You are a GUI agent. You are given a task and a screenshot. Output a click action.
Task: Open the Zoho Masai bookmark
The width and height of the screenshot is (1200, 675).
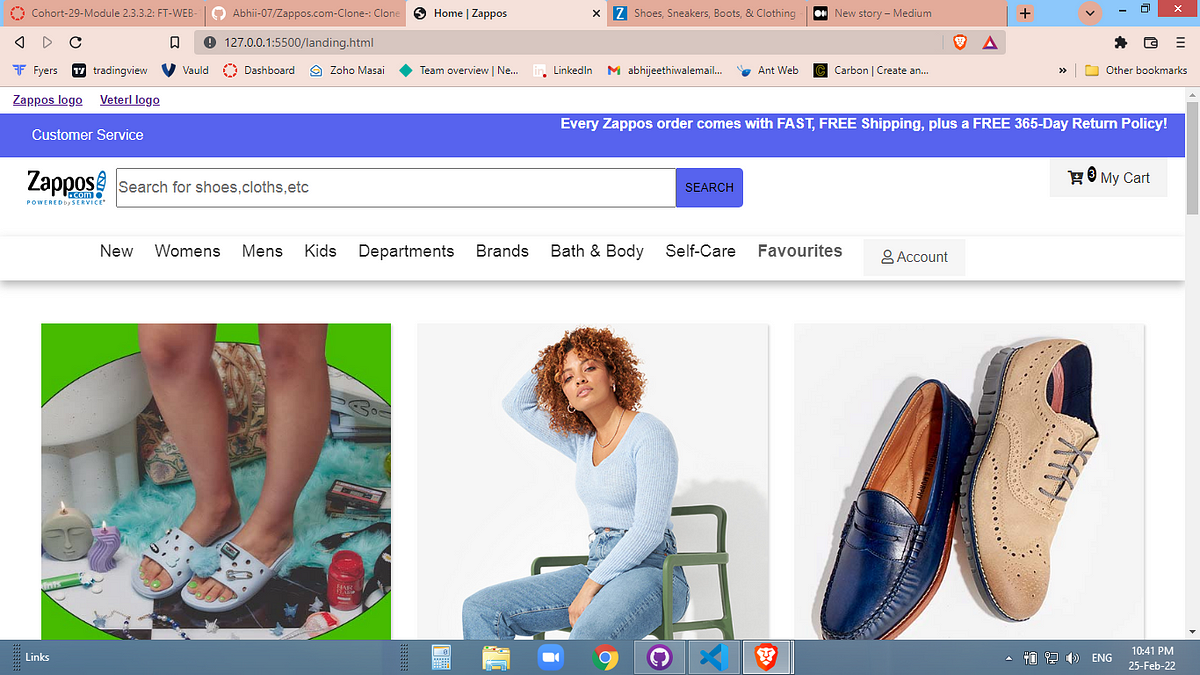[x=347, y=70]
